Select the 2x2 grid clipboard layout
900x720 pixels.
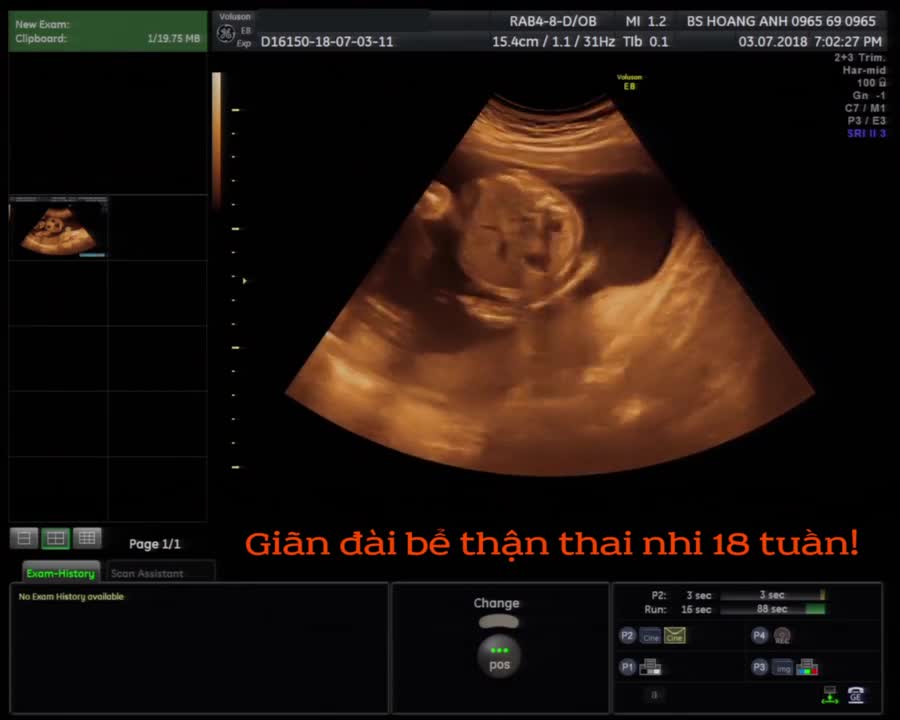(56, 539)
